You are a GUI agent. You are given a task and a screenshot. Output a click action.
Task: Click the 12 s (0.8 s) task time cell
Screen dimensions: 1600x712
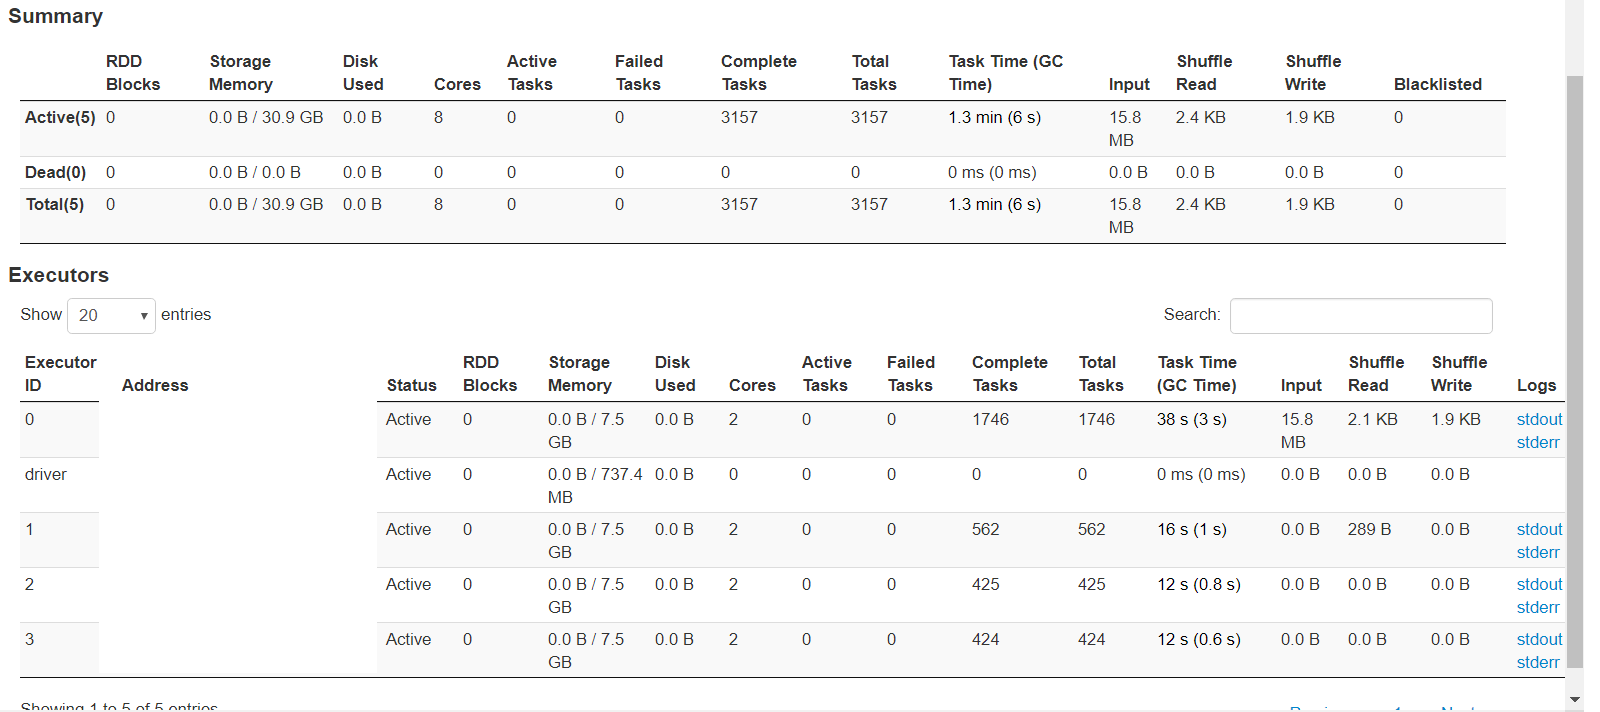click(1198, 584)
